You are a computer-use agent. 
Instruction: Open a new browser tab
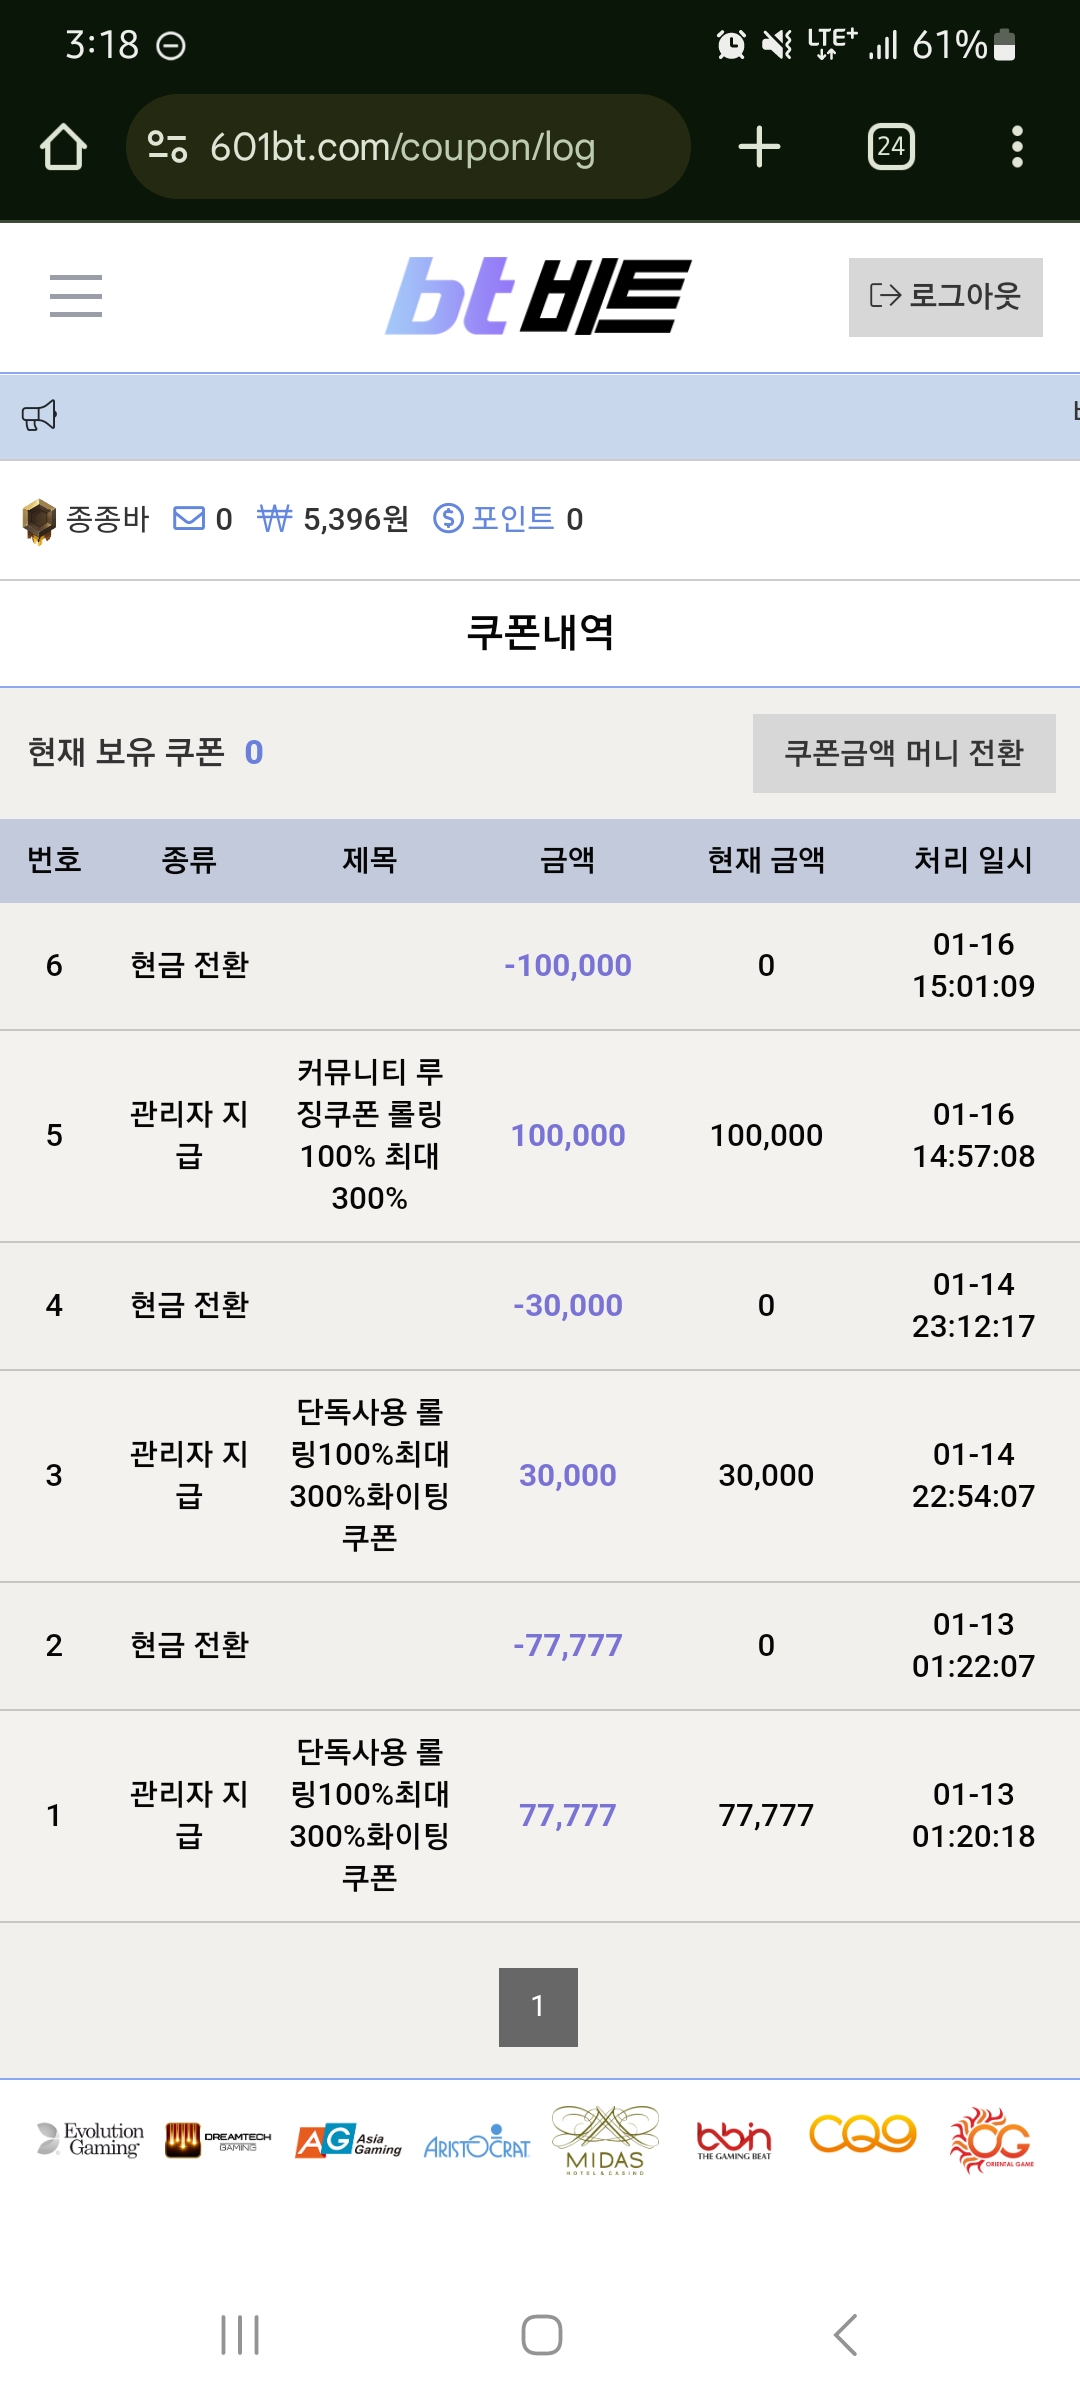[x=759, y=147]
